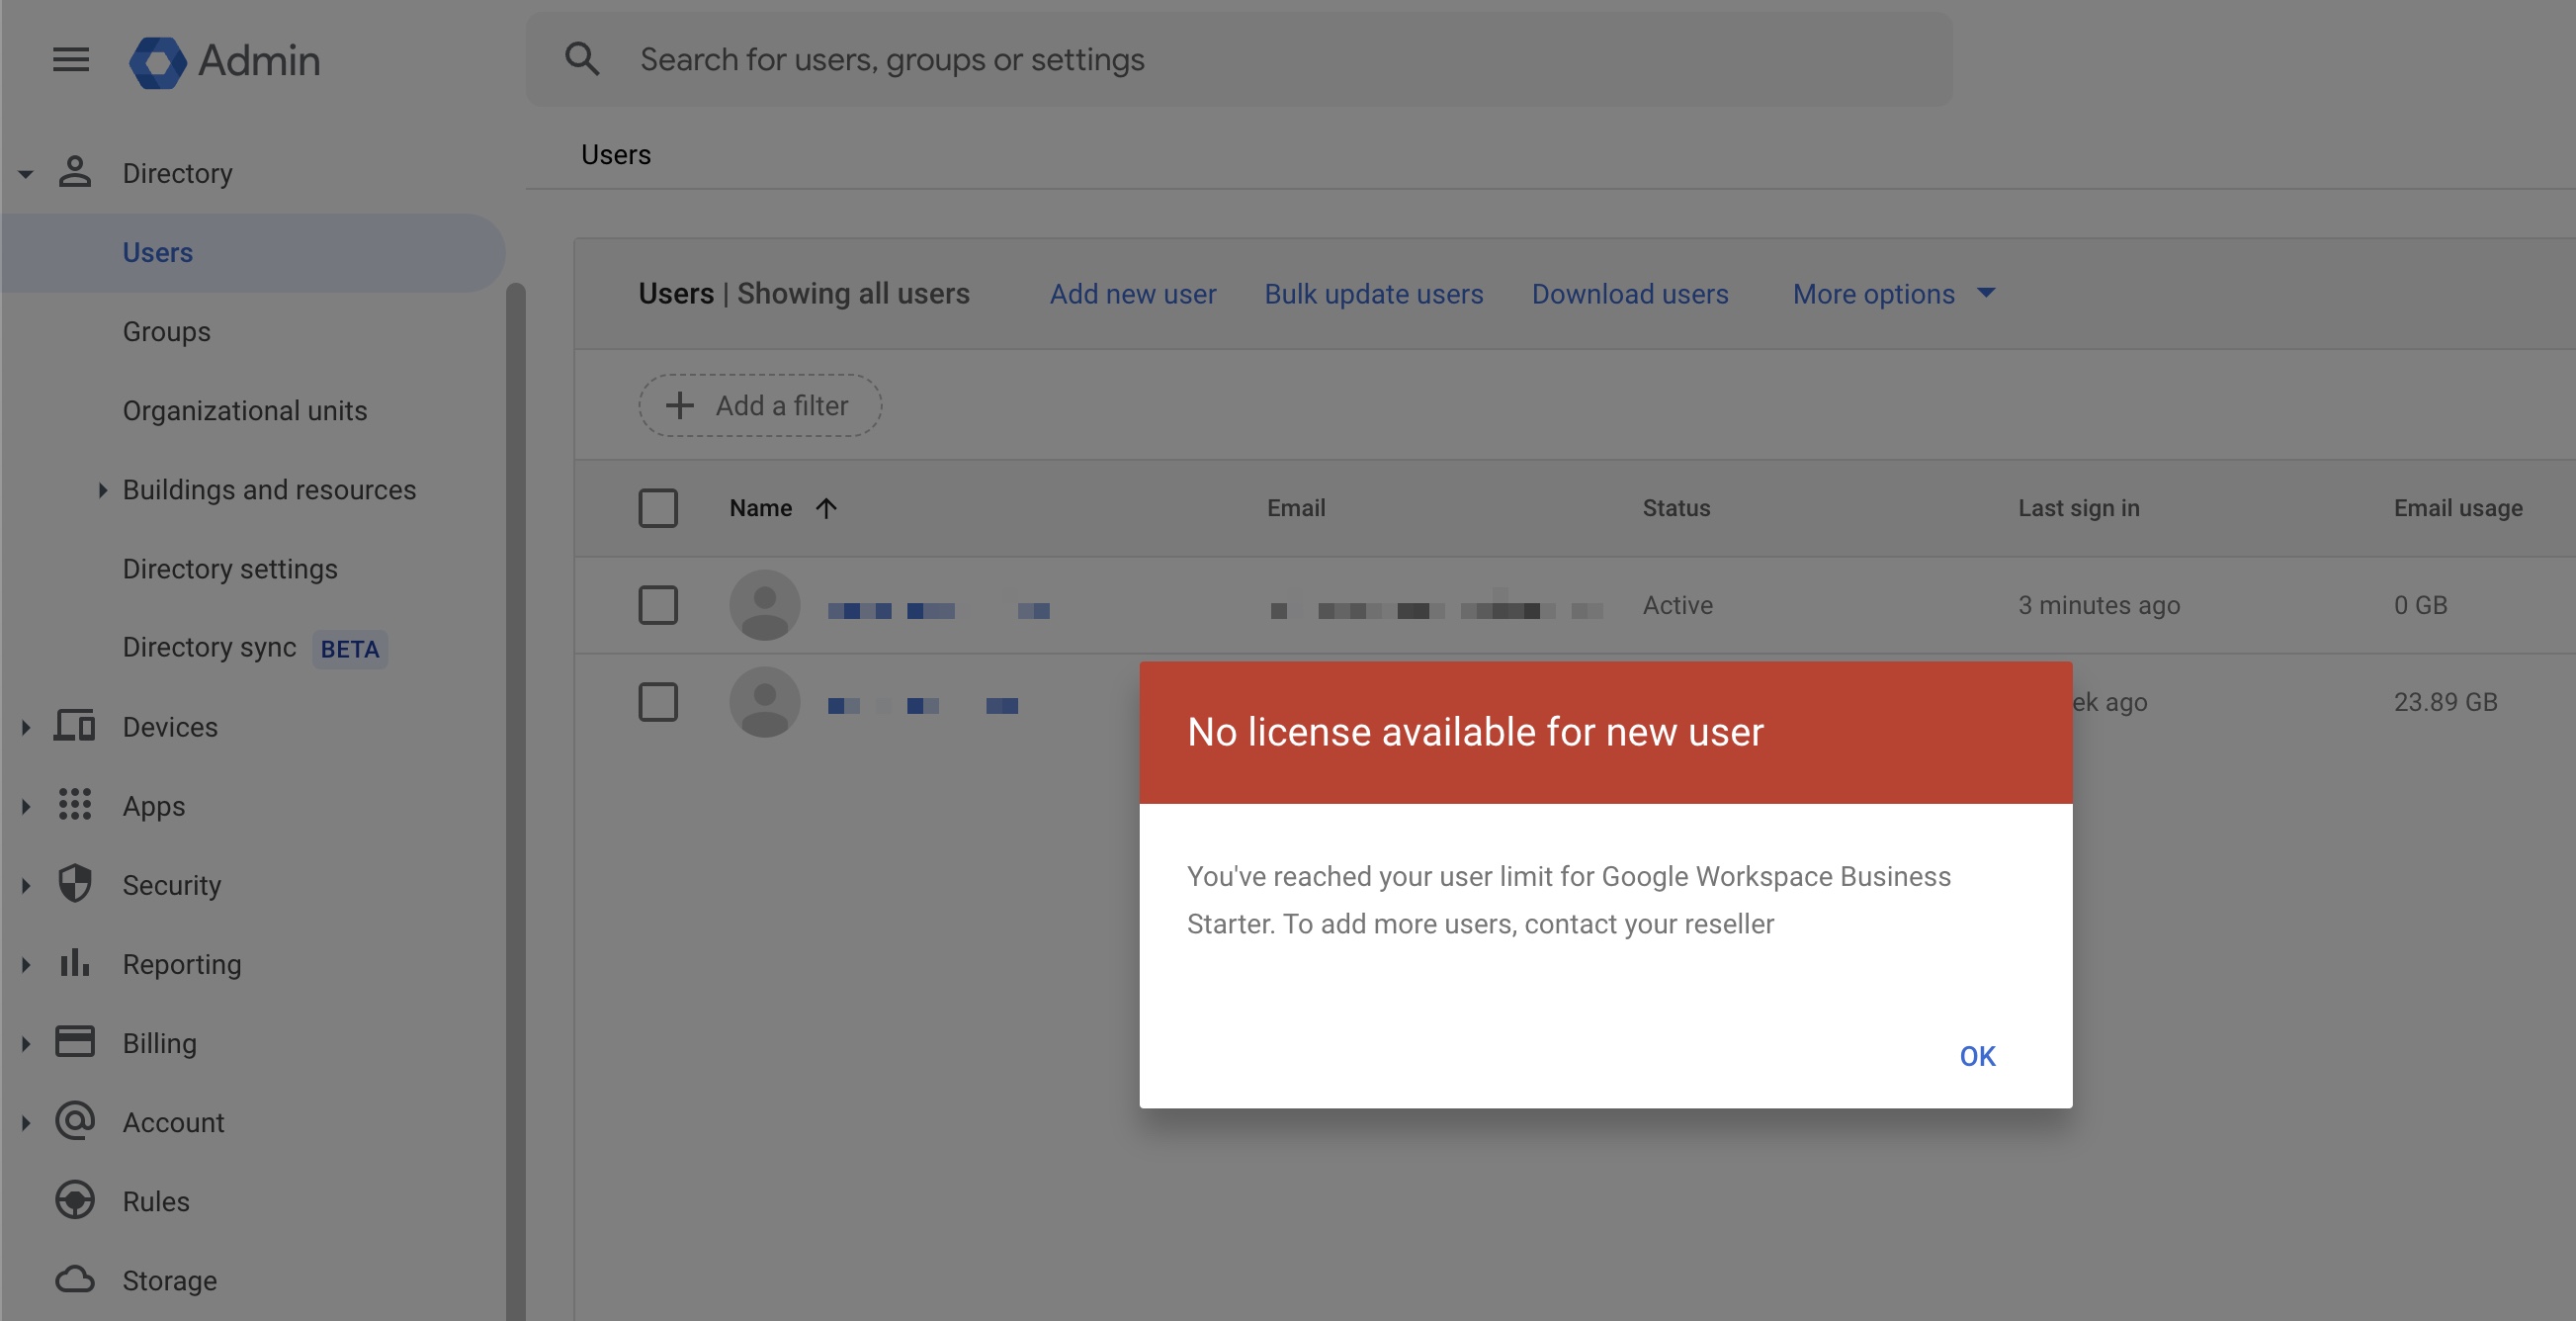Screen dimensions: 2576x1321
Task: Click the Google Admin logo
Action: tap(225, 61)
